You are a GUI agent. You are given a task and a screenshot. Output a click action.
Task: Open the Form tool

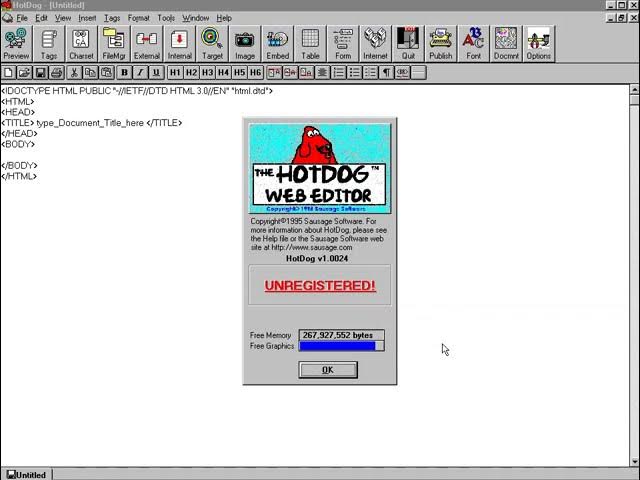tap(343, 44)
